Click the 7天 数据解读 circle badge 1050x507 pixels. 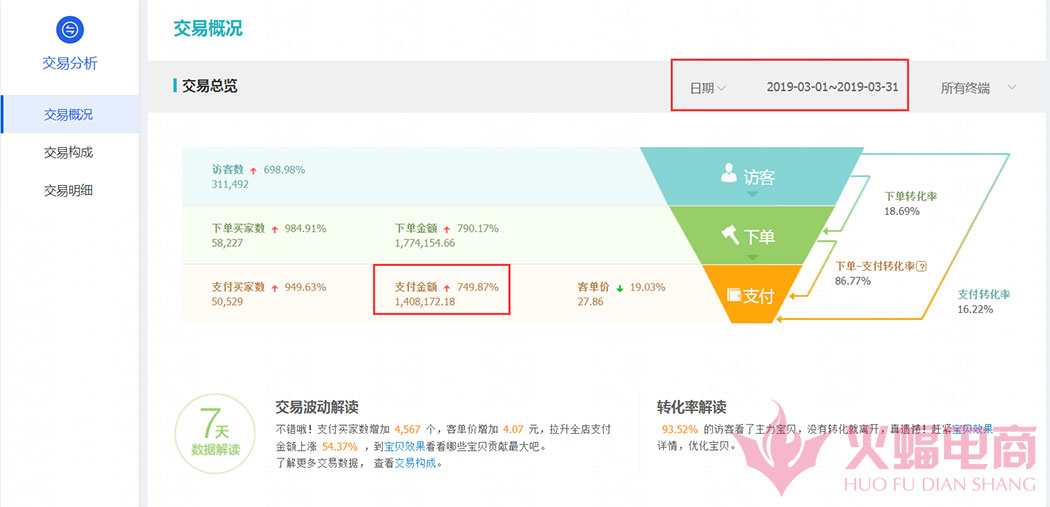[x=214, y=433]
